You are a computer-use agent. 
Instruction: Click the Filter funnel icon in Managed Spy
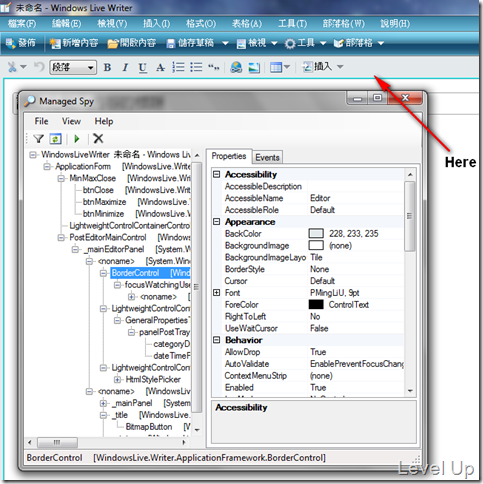pyautogui.click(x=39, y=139)
